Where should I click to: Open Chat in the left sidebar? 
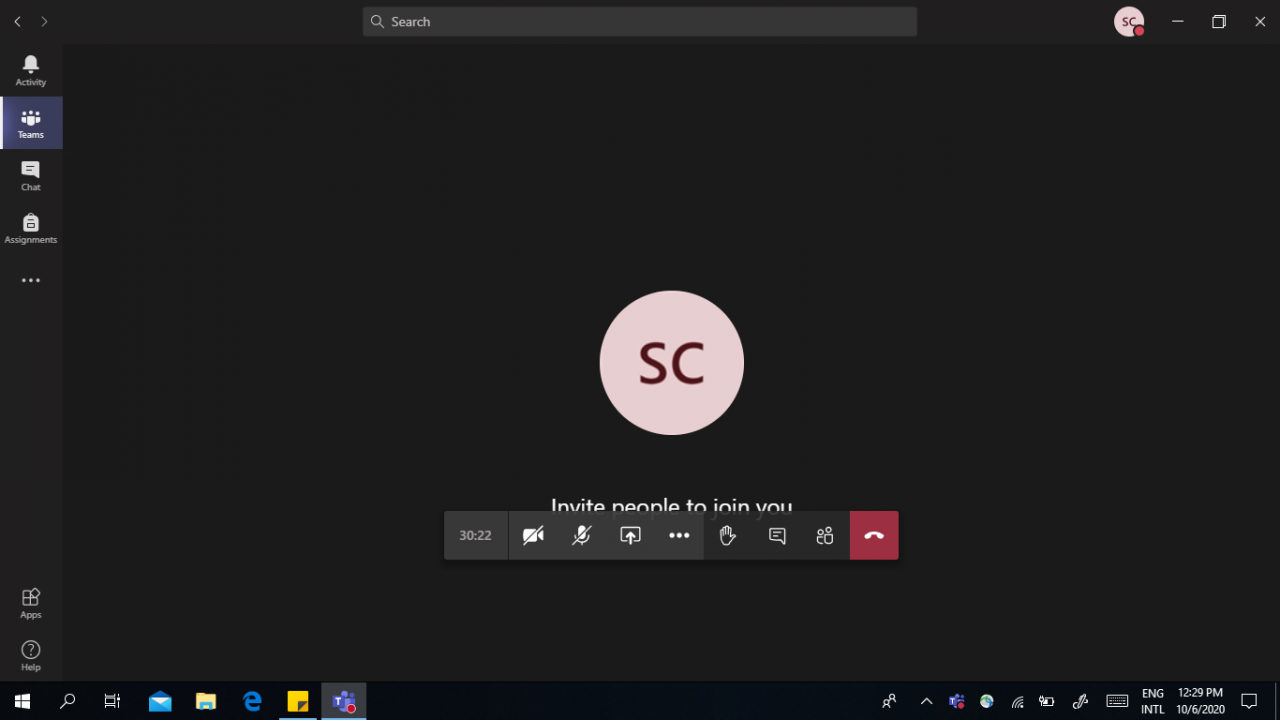[x=31, y=176]
